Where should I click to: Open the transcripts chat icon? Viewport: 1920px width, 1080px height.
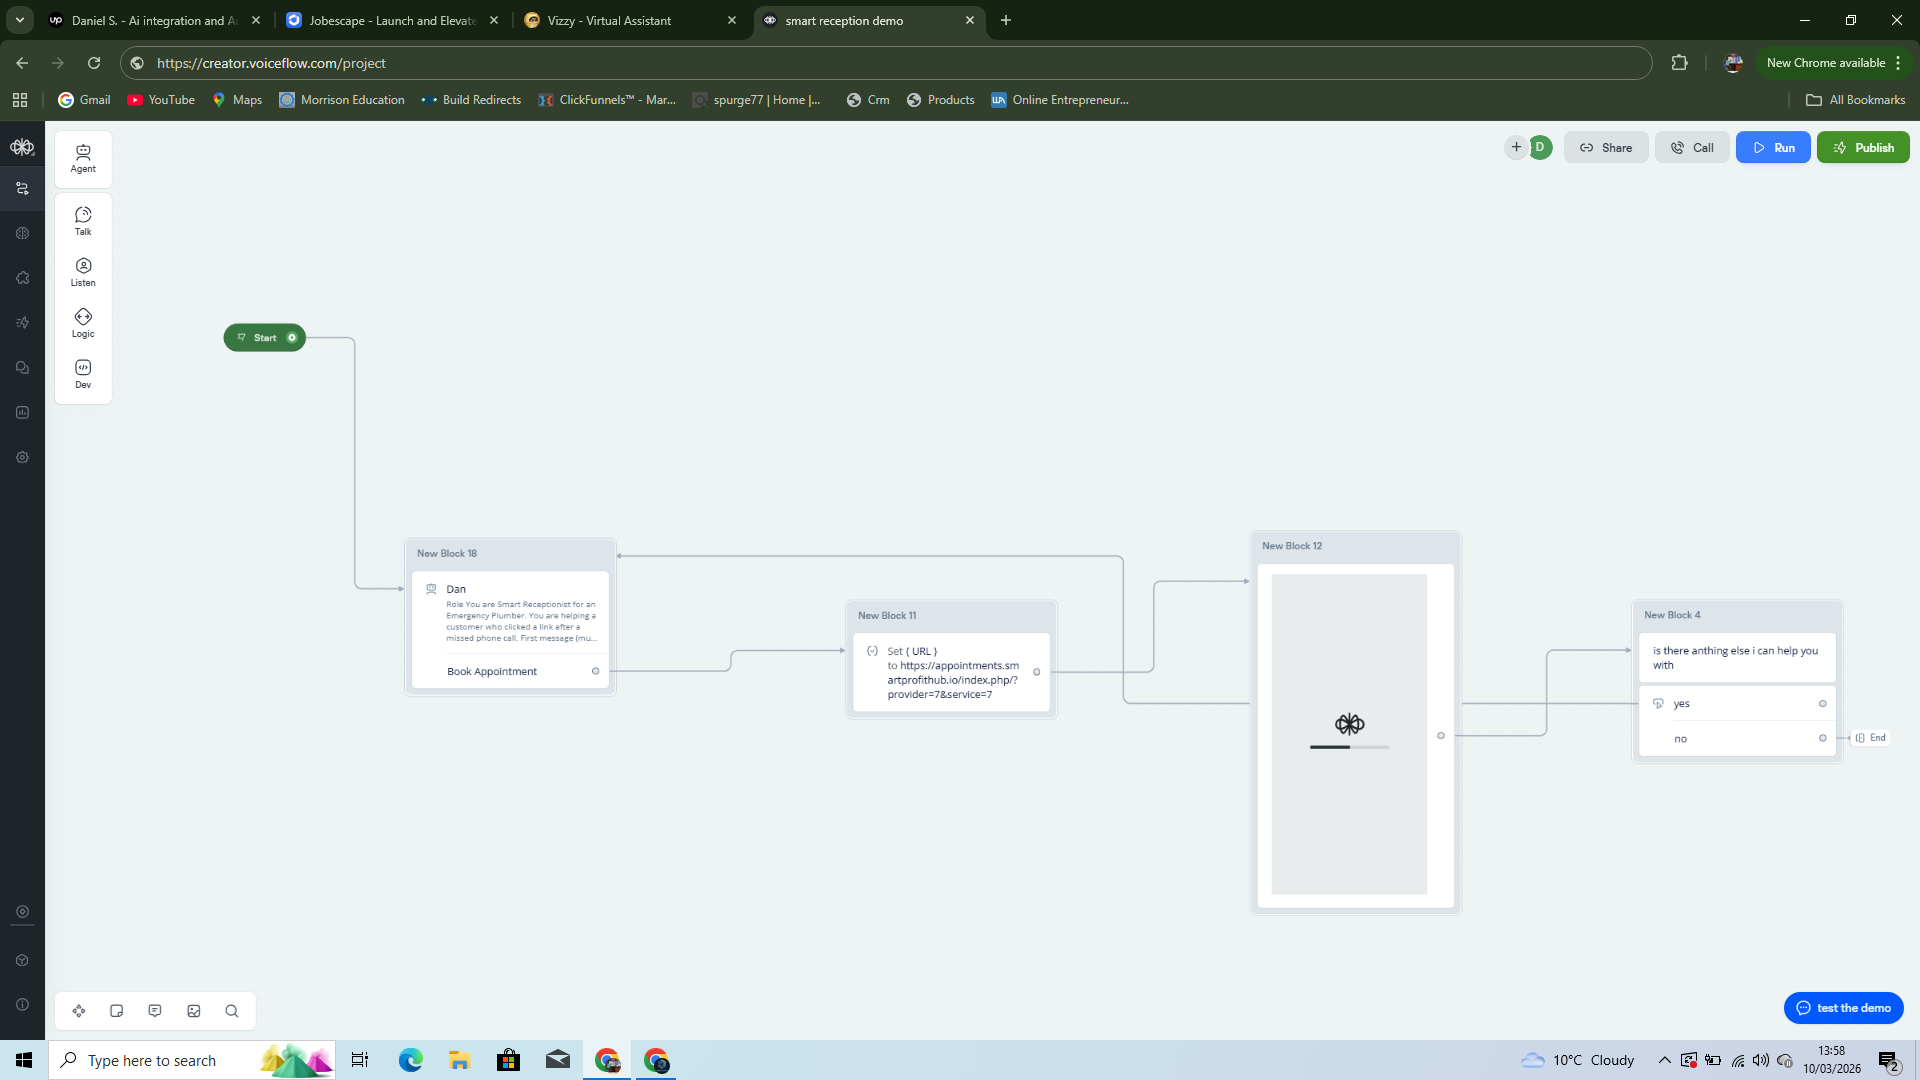(22, 367)
